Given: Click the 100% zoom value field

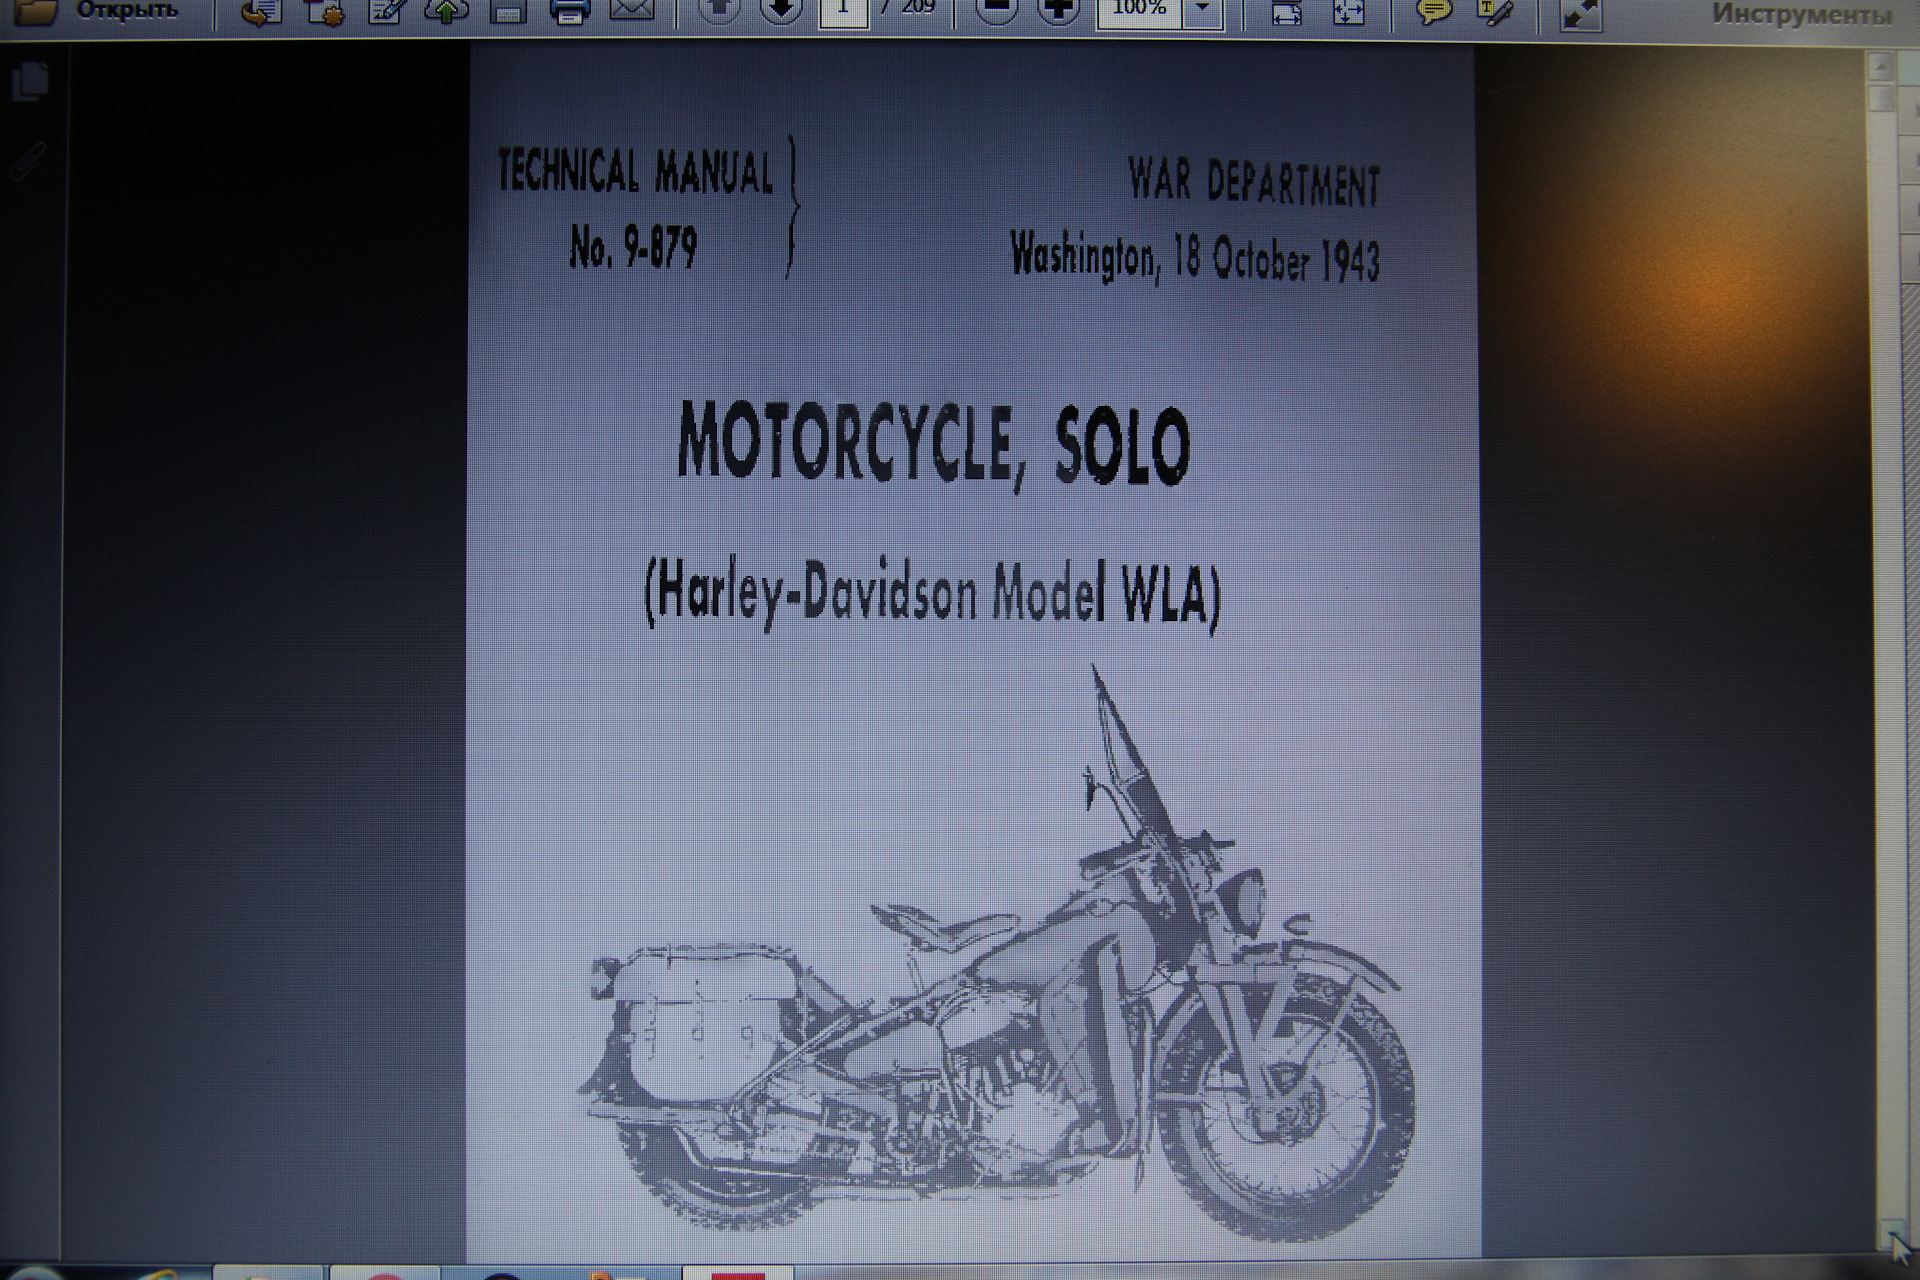Looking at the screenshot, I should point(1140,10).
